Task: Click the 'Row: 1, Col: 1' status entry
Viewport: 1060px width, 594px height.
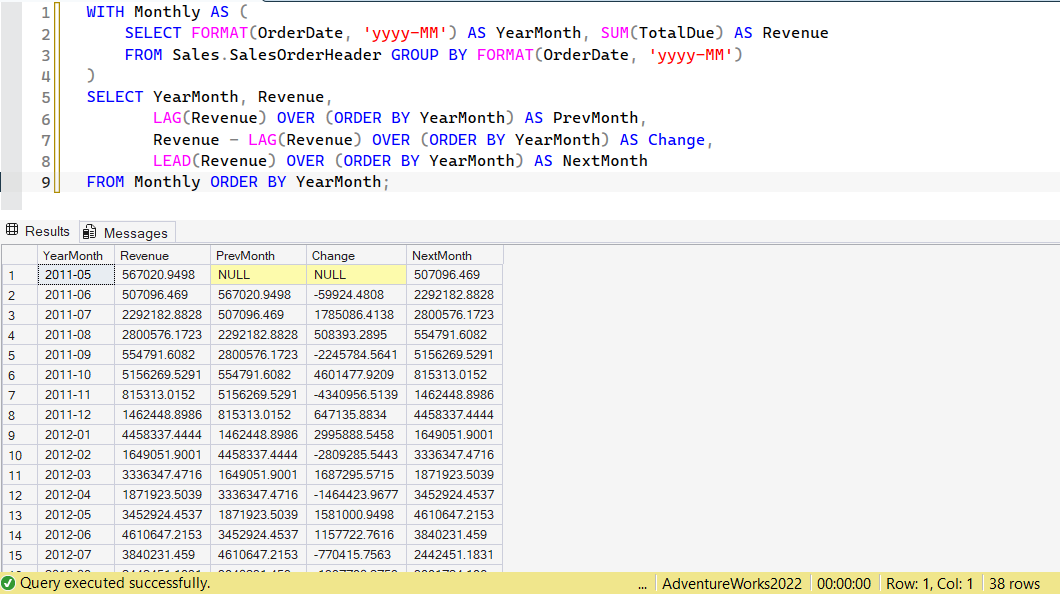Action: (x=930, y=583)
